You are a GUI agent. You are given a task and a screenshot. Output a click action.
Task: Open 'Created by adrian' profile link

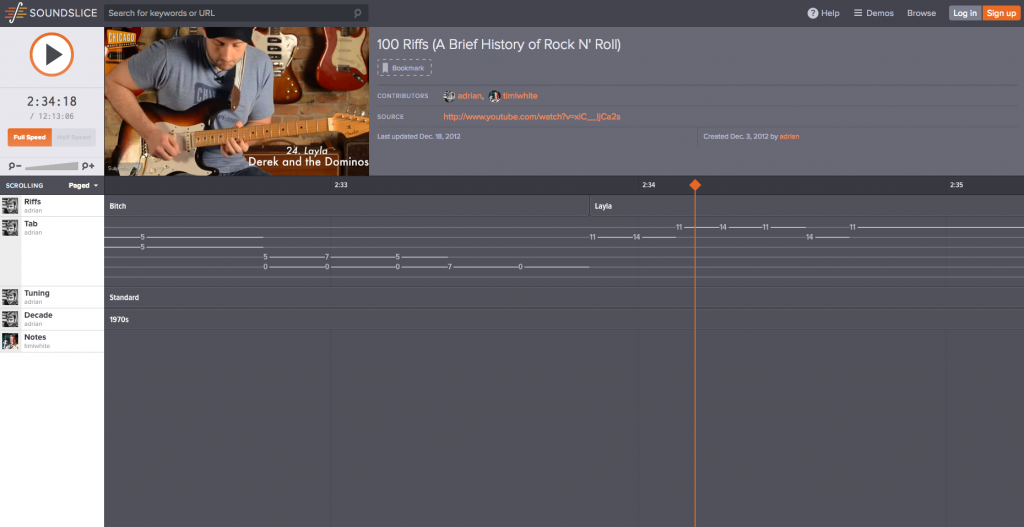pos(789,136)
